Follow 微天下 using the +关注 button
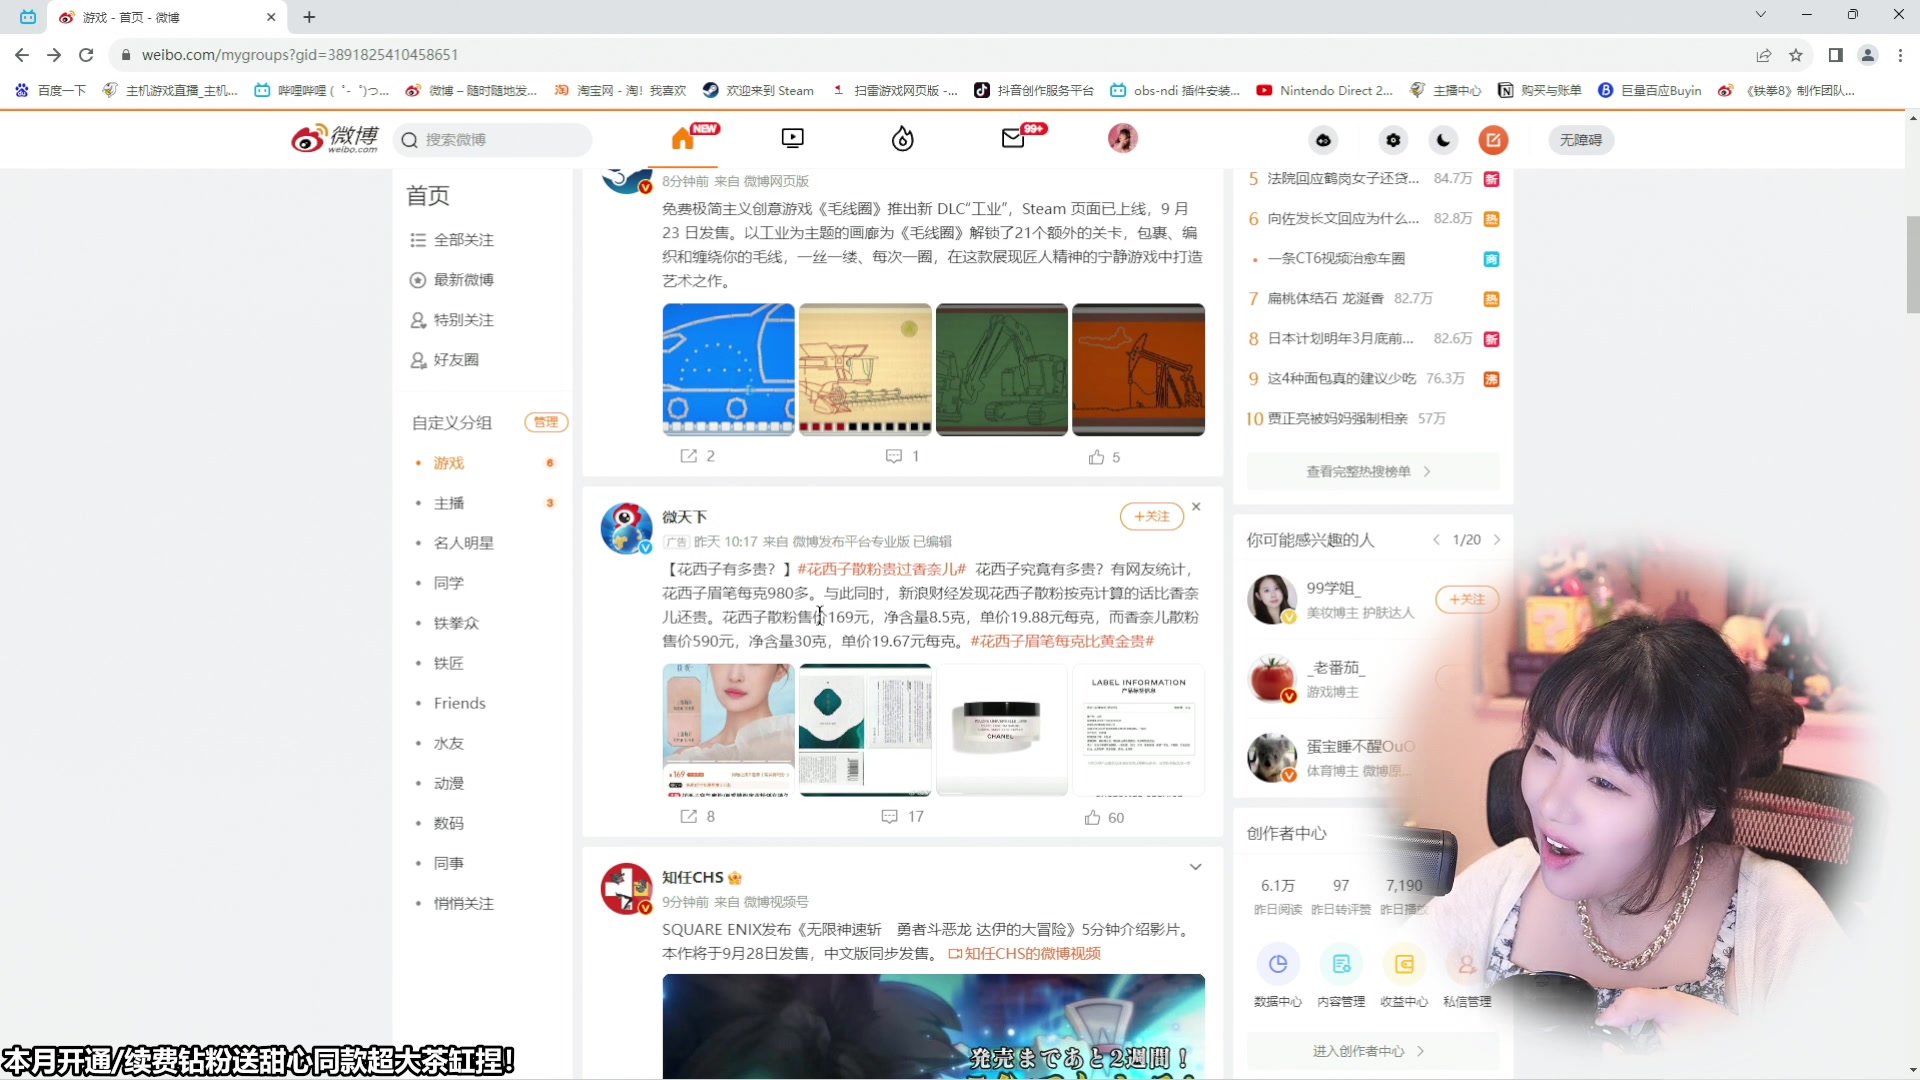The image size is (1920, 1080). click(1151, 517)
